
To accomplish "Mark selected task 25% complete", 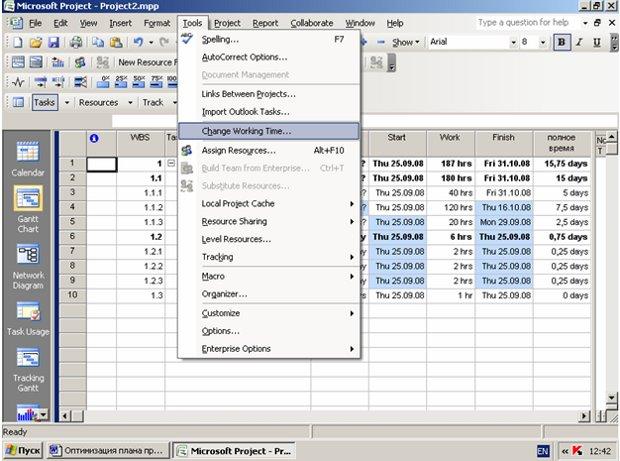I will tap(121, 82).
